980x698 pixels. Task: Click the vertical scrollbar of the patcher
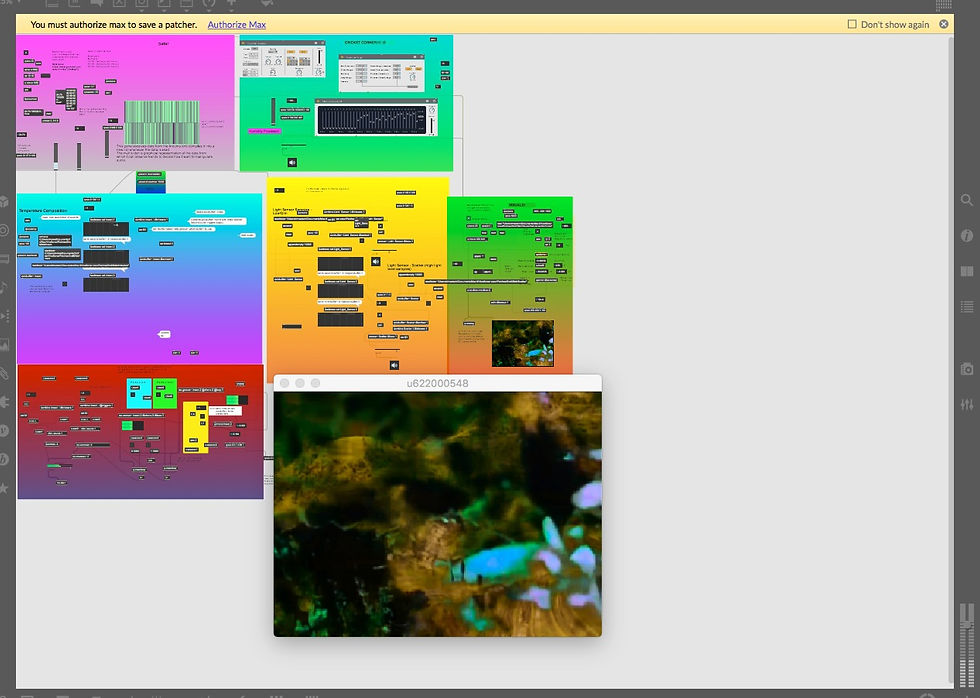click(x=951, y=361)
